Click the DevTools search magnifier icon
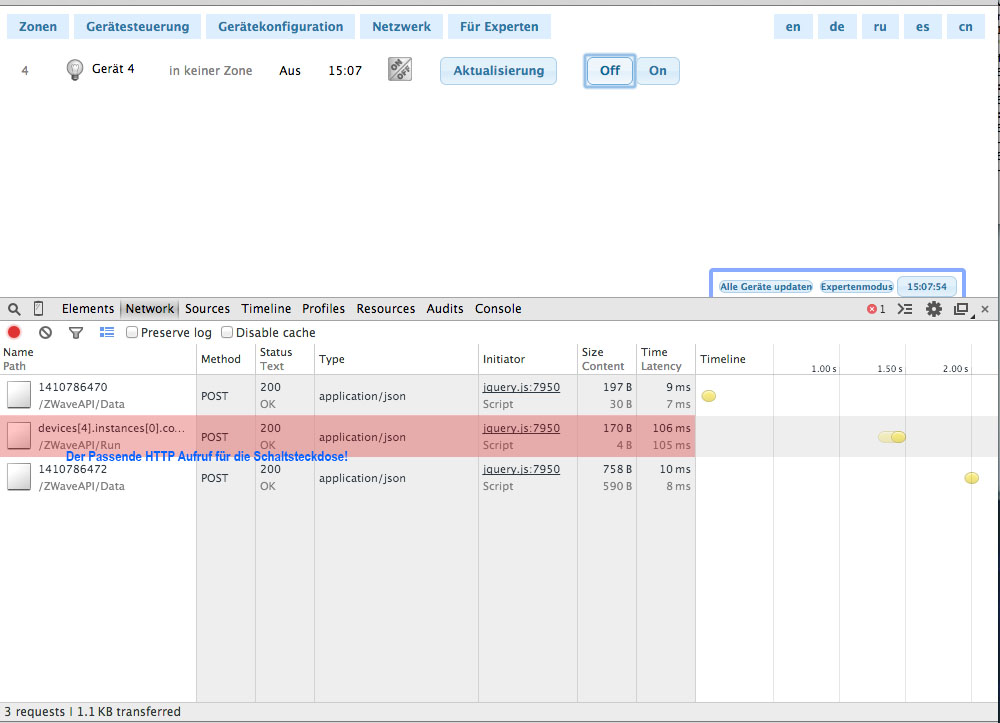 pos(14,309)
